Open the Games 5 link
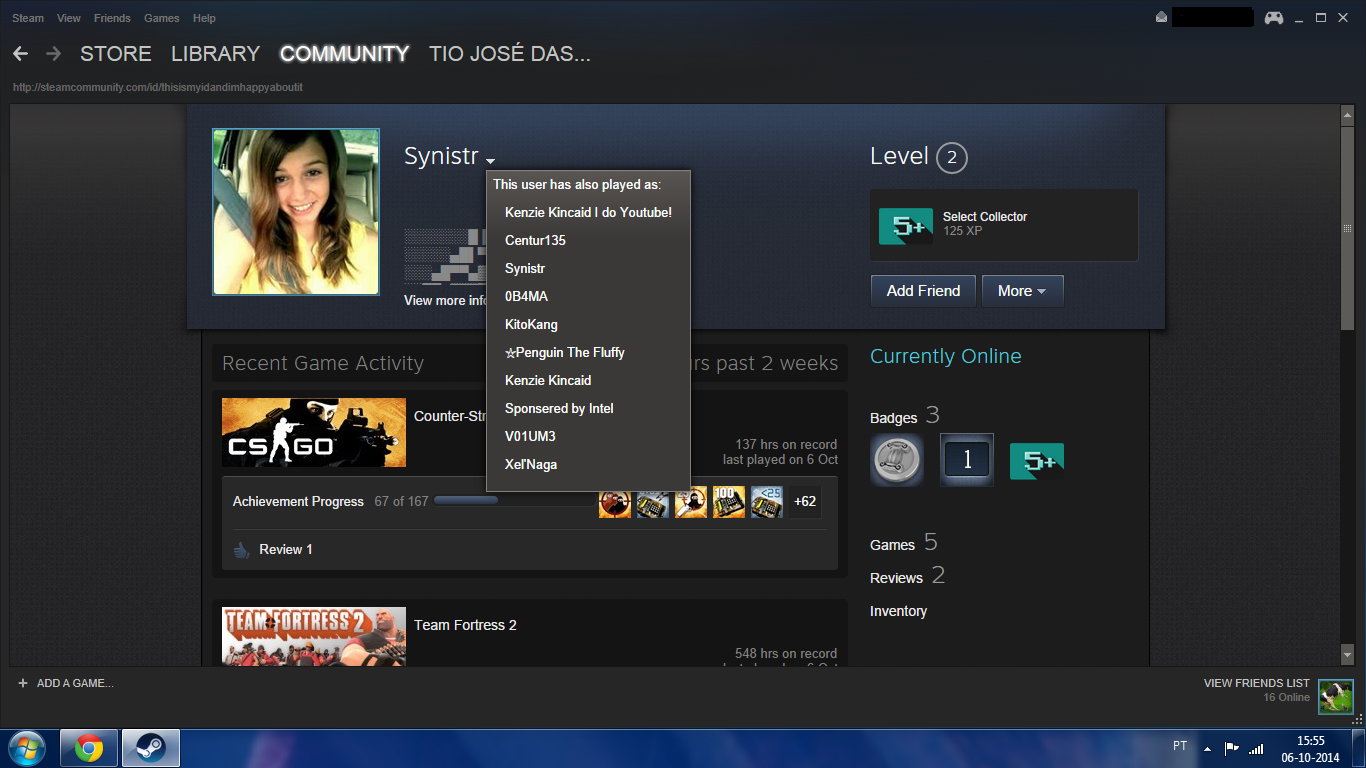This screenshot has width=1366, height=768. coord(904,543)
